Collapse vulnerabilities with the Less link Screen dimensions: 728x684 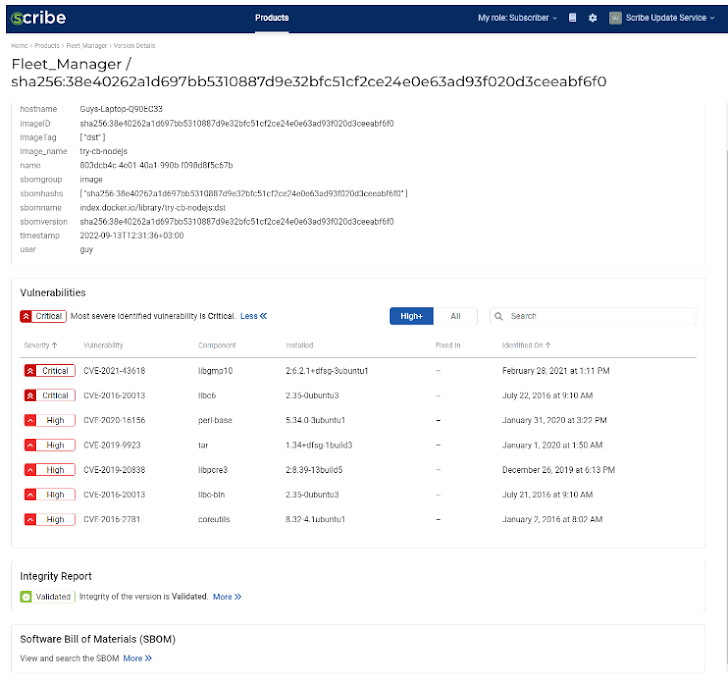click(254, 316)
